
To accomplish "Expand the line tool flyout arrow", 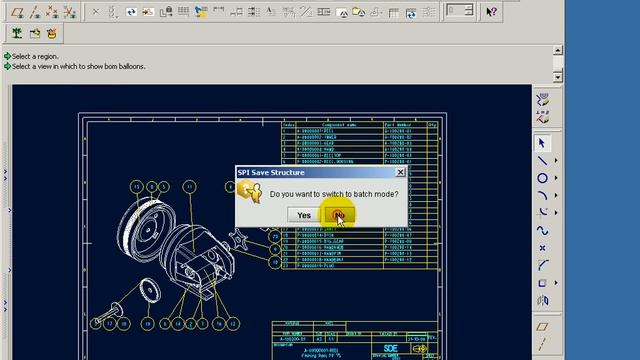I will point(556,161).
